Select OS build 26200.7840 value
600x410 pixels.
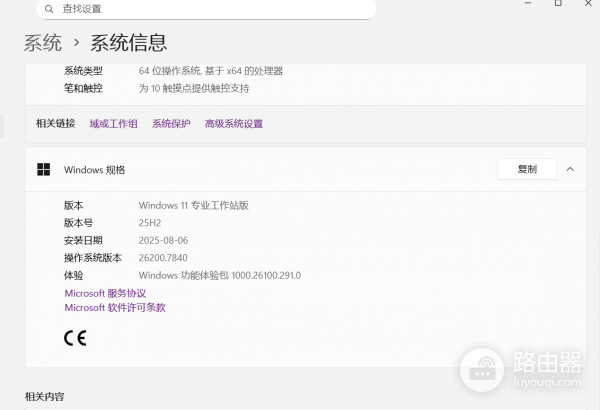[x=163, y=258]
